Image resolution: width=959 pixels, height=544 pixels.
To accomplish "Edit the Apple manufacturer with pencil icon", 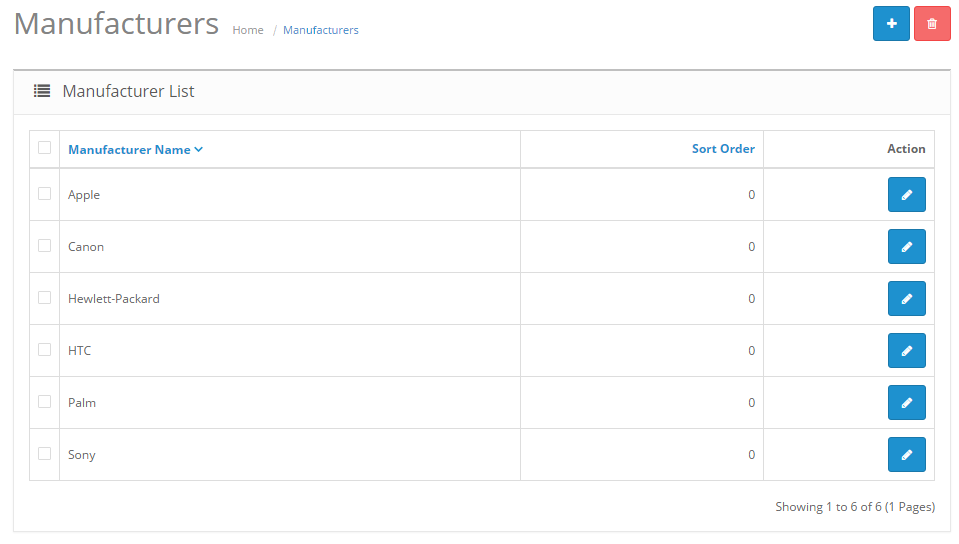I will (906, 195).
